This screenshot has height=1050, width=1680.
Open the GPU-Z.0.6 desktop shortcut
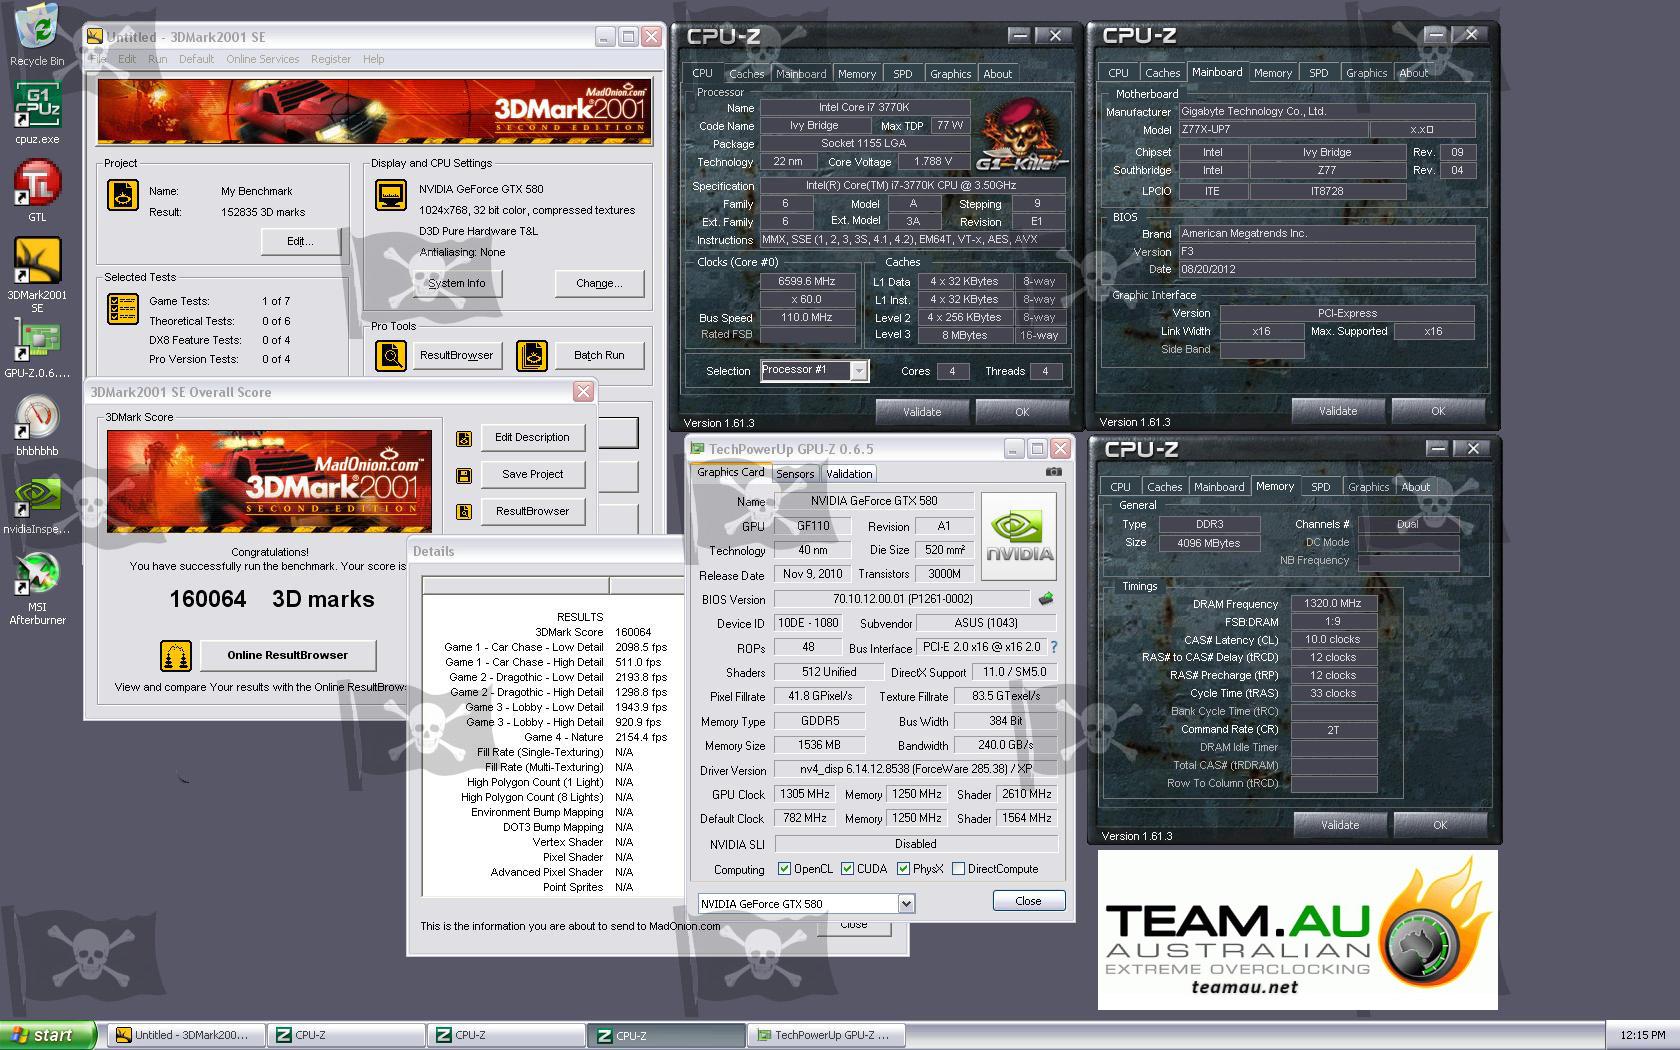[37, 349]
